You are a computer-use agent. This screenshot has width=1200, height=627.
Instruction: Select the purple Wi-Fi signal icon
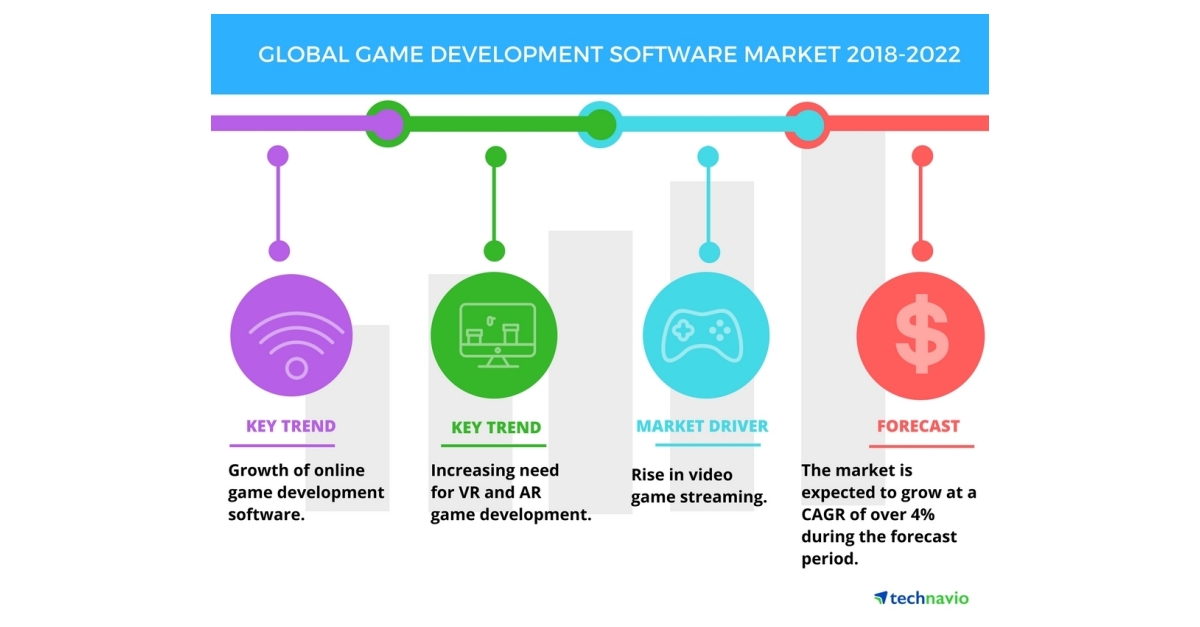point(292,335)
